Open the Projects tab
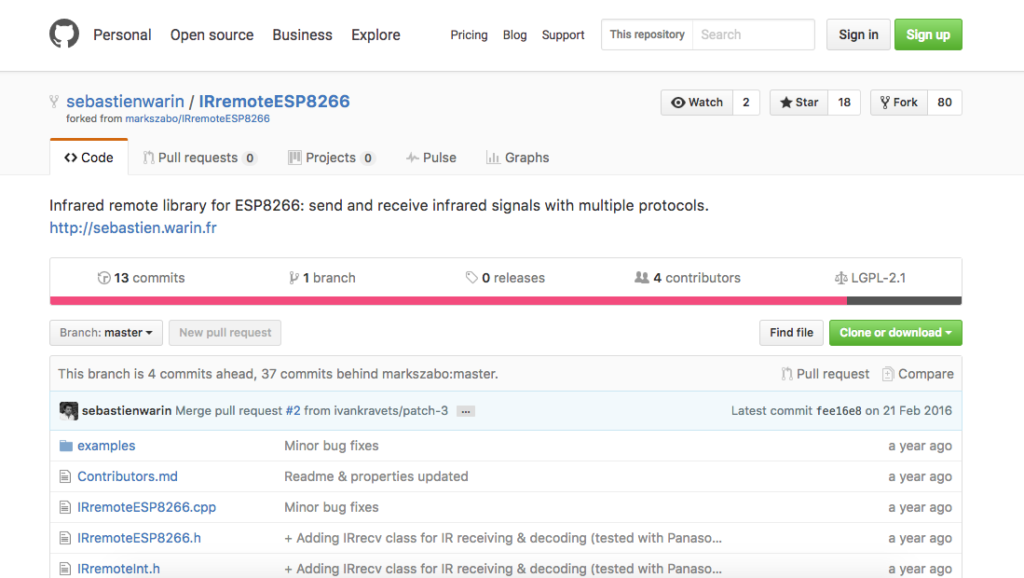1024x578 pixels. click(x=331, y=158)
